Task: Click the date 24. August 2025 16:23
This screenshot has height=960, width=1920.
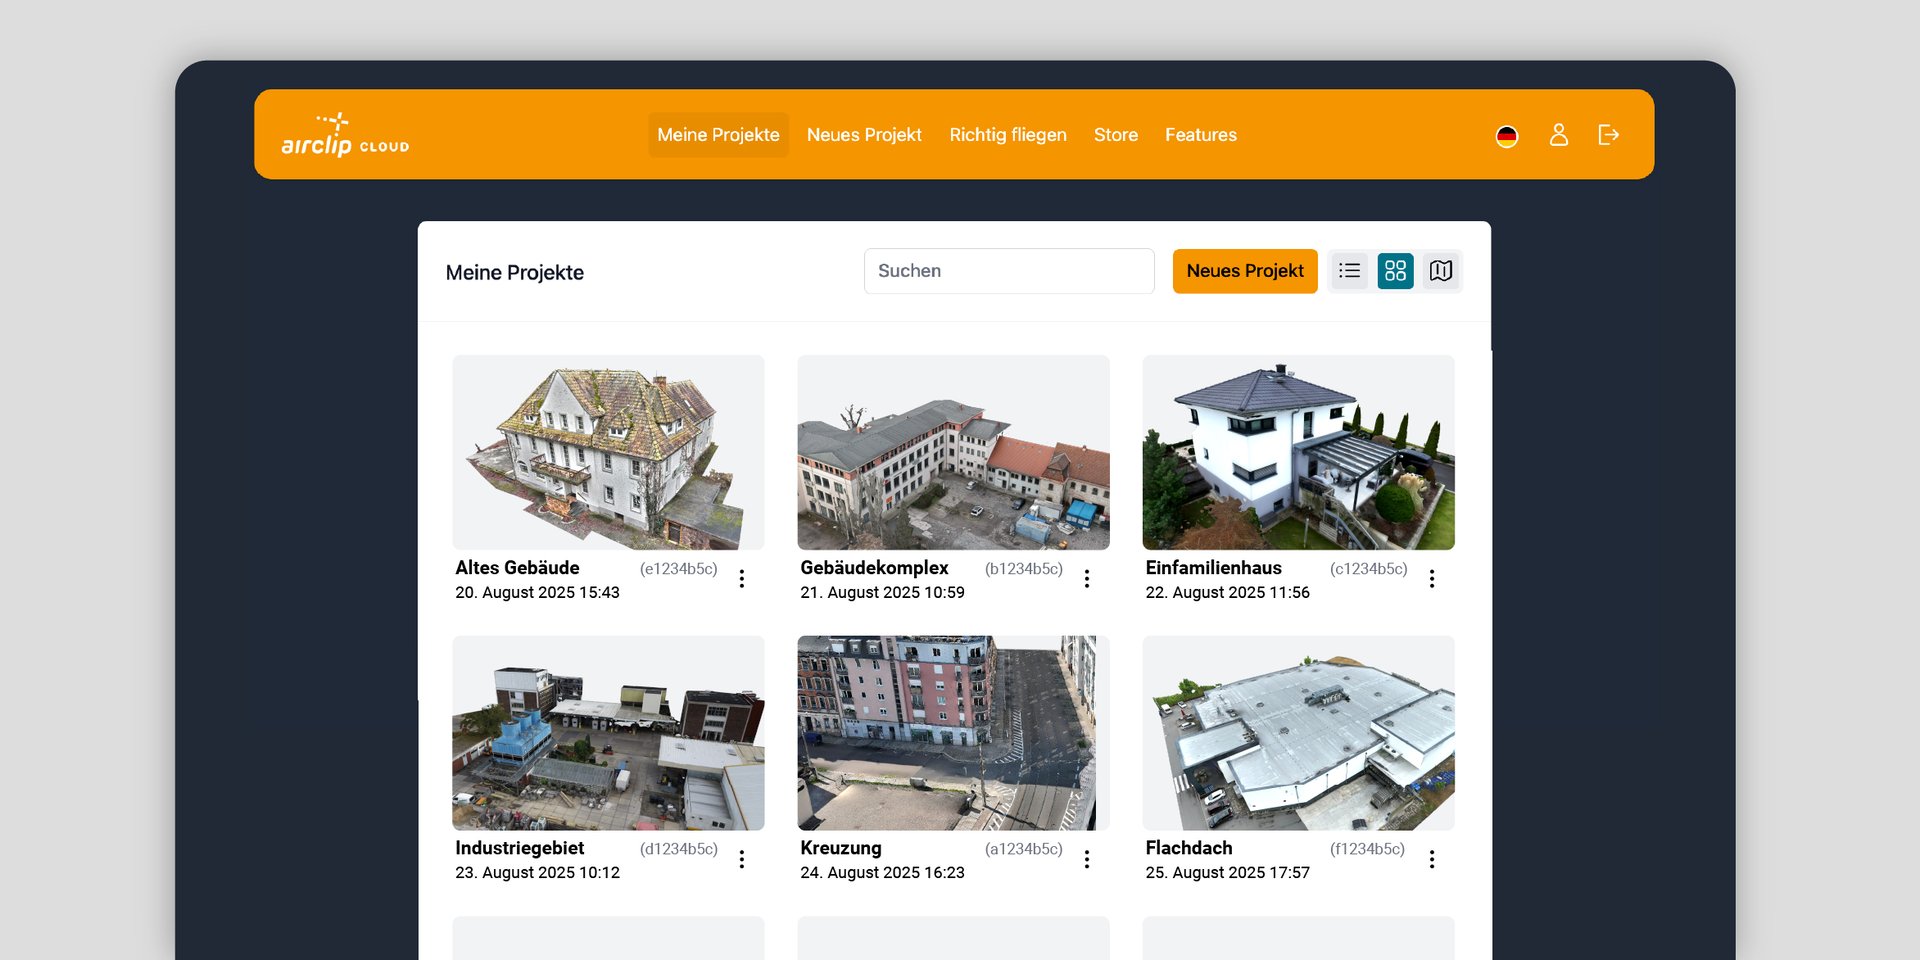Action: tap(882, 873)
